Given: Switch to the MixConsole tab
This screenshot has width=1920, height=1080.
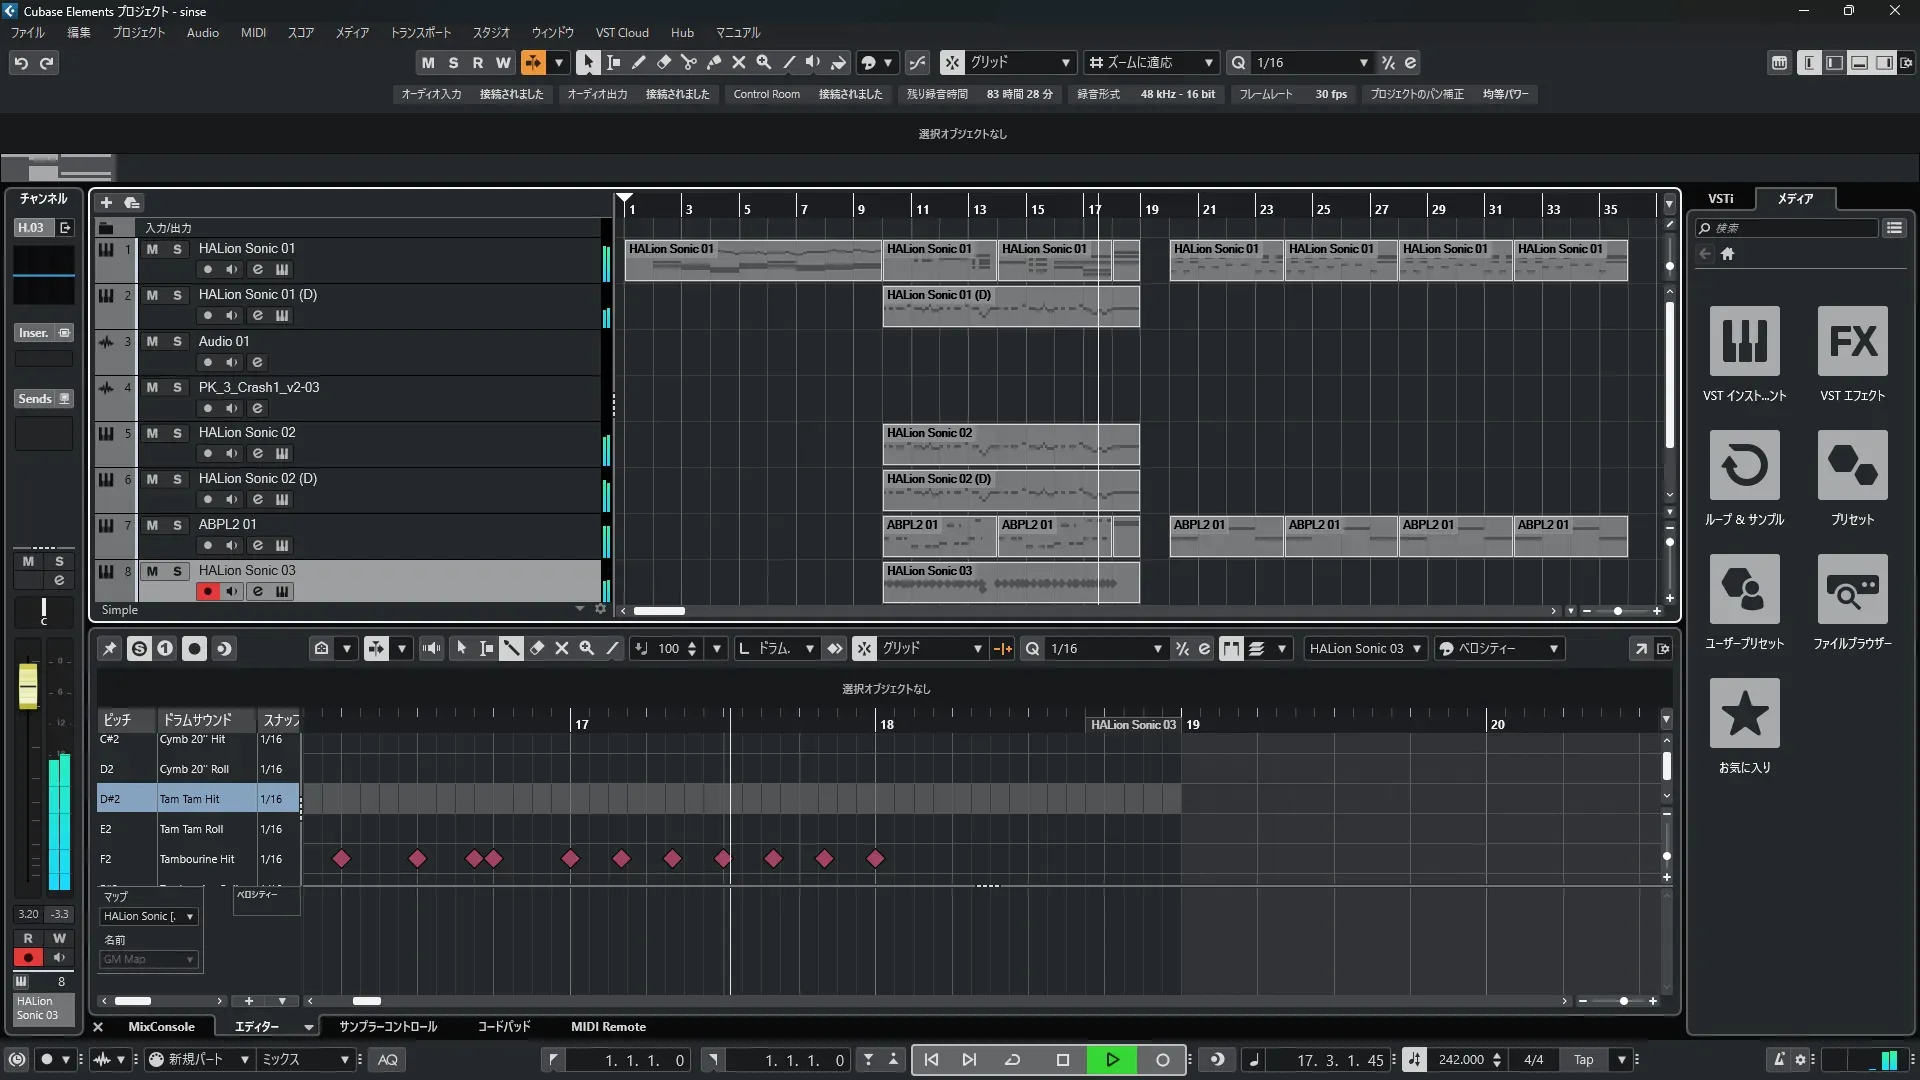Looking at the screenshot, I should (161, 1026).
